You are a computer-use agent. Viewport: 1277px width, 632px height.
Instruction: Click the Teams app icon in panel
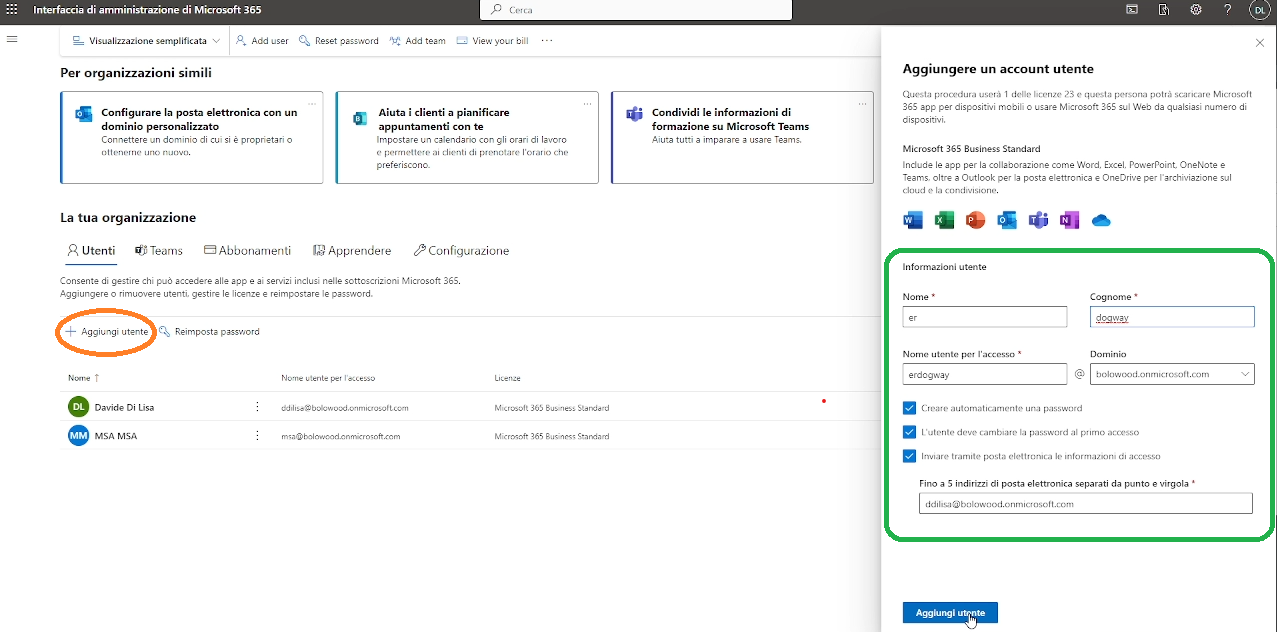(1038, 220)
